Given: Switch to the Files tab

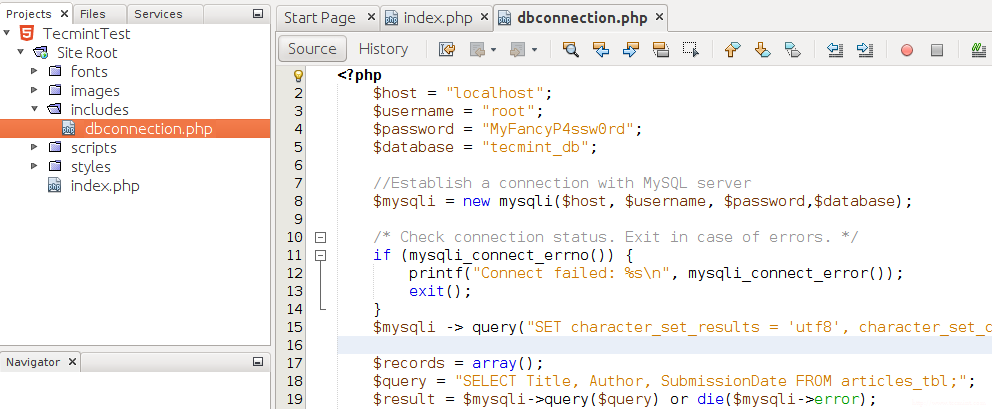Looking at the screenshot, I should click(93, 14).
